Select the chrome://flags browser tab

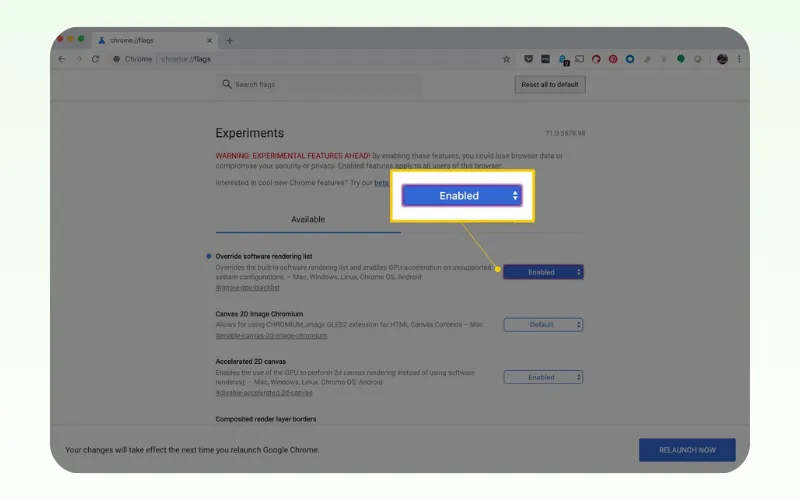(x=155, y=40)
